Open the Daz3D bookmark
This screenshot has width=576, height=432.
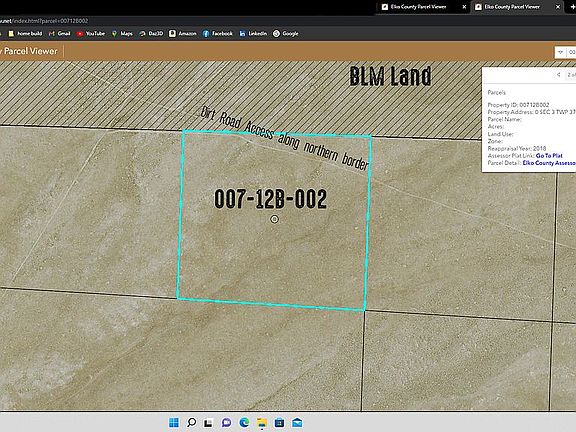151,33
